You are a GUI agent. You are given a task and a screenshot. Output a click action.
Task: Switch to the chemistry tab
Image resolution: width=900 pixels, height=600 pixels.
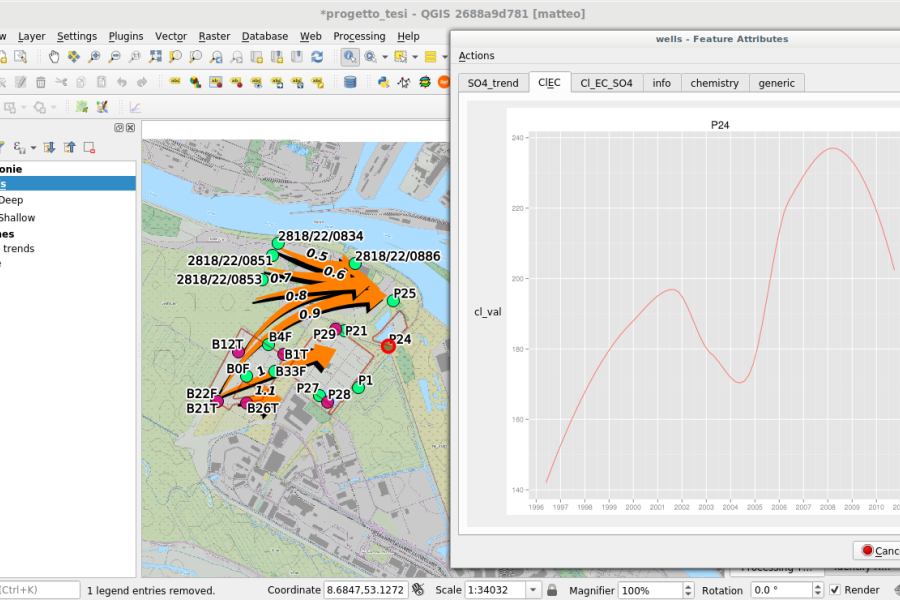[715, 83]
